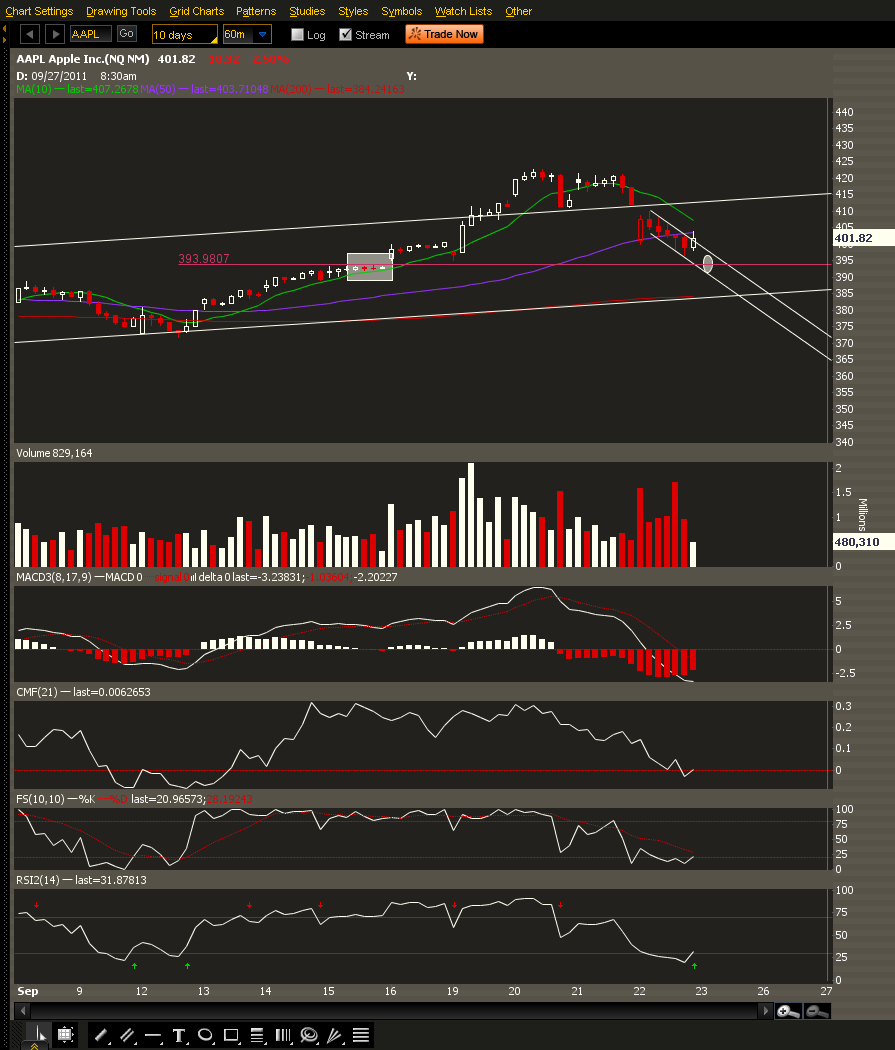Select the trendline drawing tool
Screen dimensions: 895x1050
click(101, 1035)
